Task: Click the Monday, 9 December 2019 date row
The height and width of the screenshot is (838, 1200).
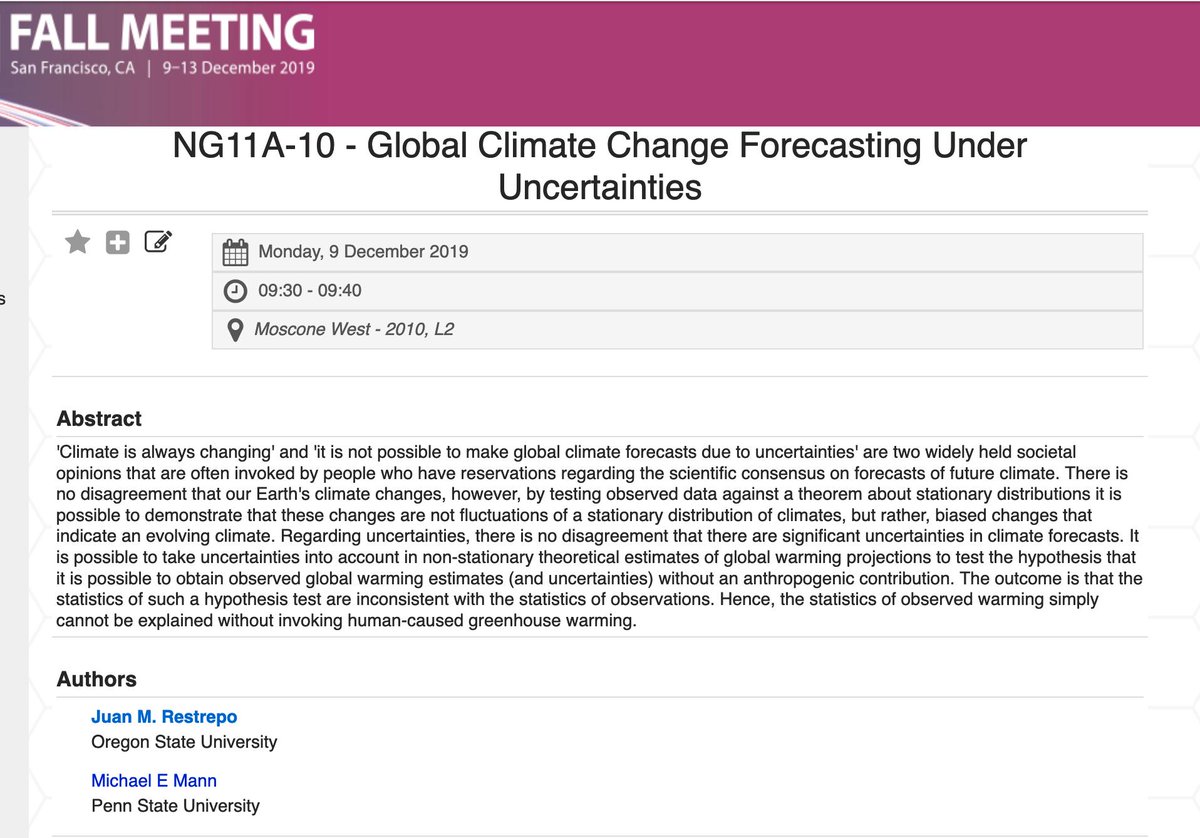Action: [677, 251]
